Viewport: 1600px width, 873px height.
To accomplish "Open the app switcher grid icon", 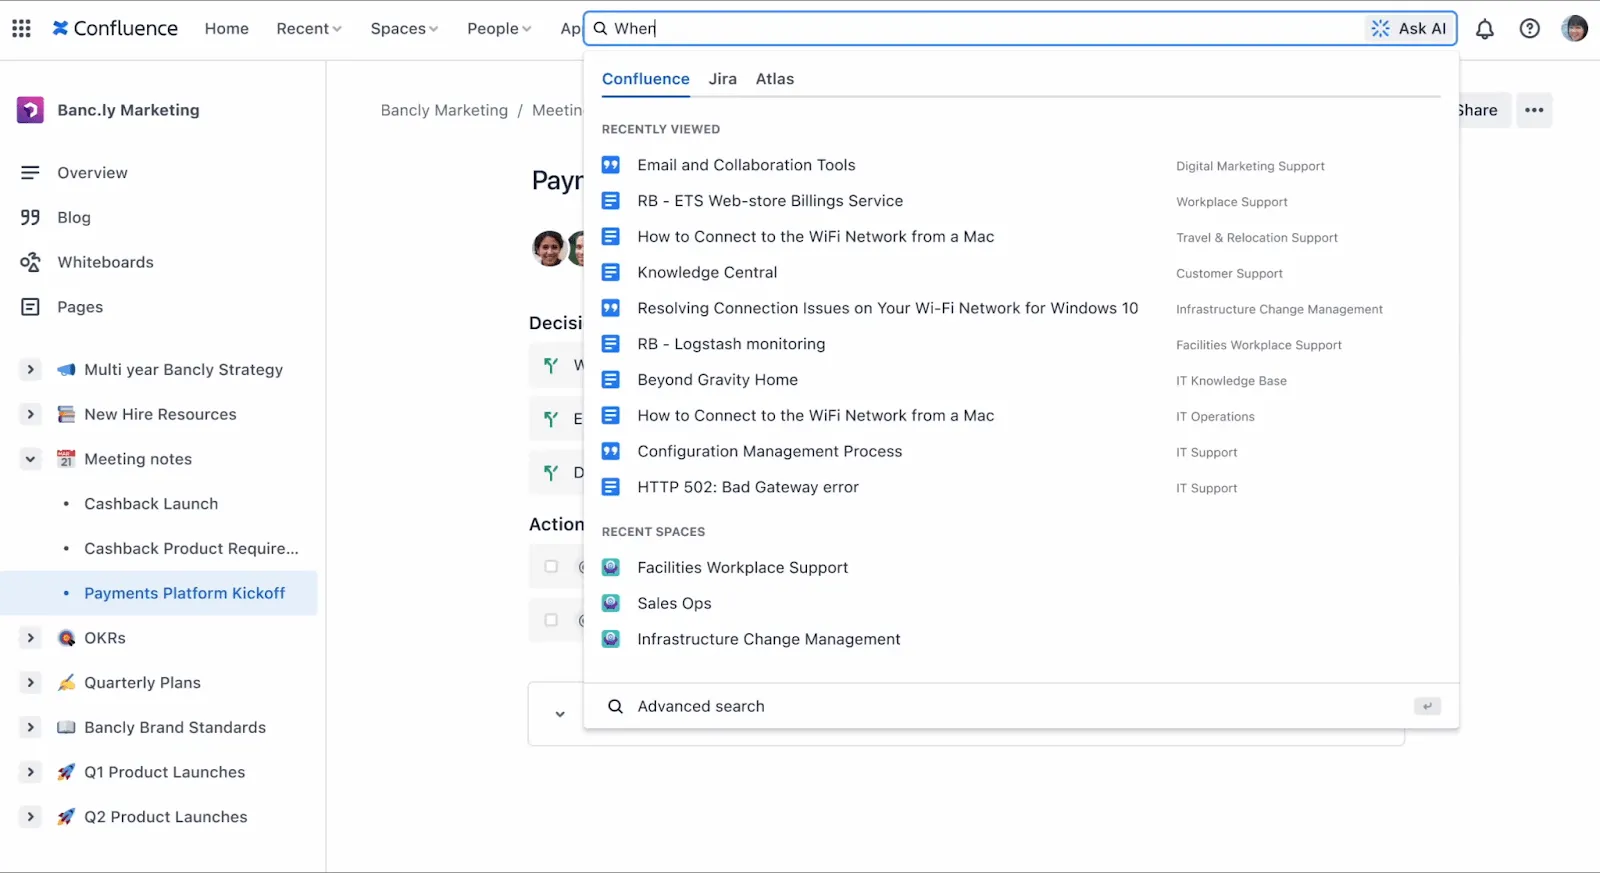I will click(21, 28).
